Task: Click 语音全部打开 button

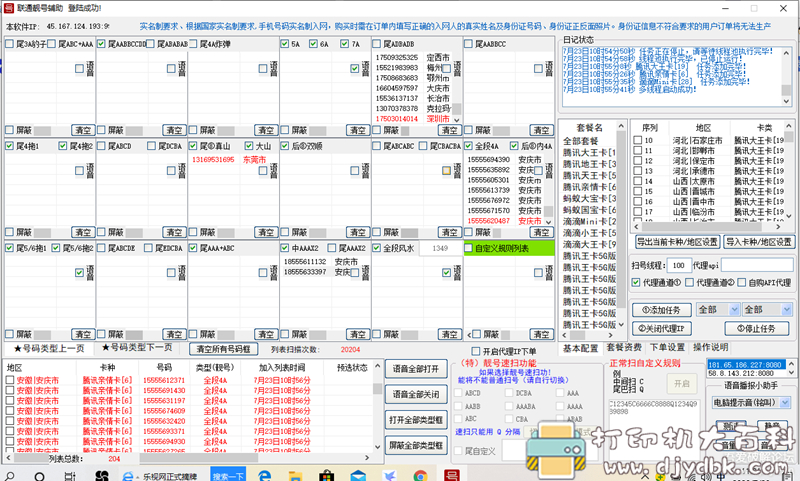Action: [x=416, y=369]
